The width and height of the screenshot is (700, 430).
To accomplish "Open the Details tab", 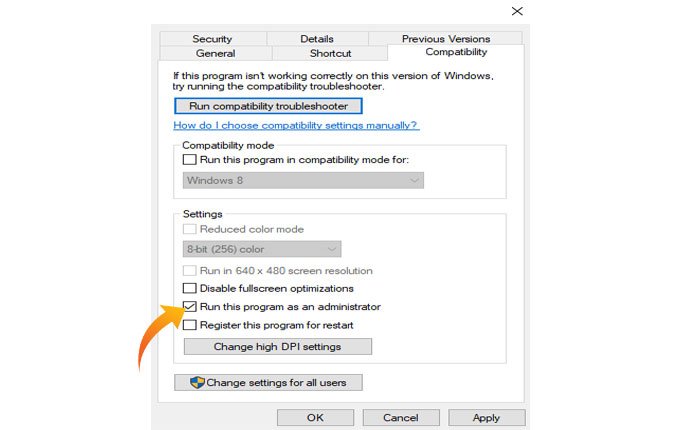I will coord(317,39).
